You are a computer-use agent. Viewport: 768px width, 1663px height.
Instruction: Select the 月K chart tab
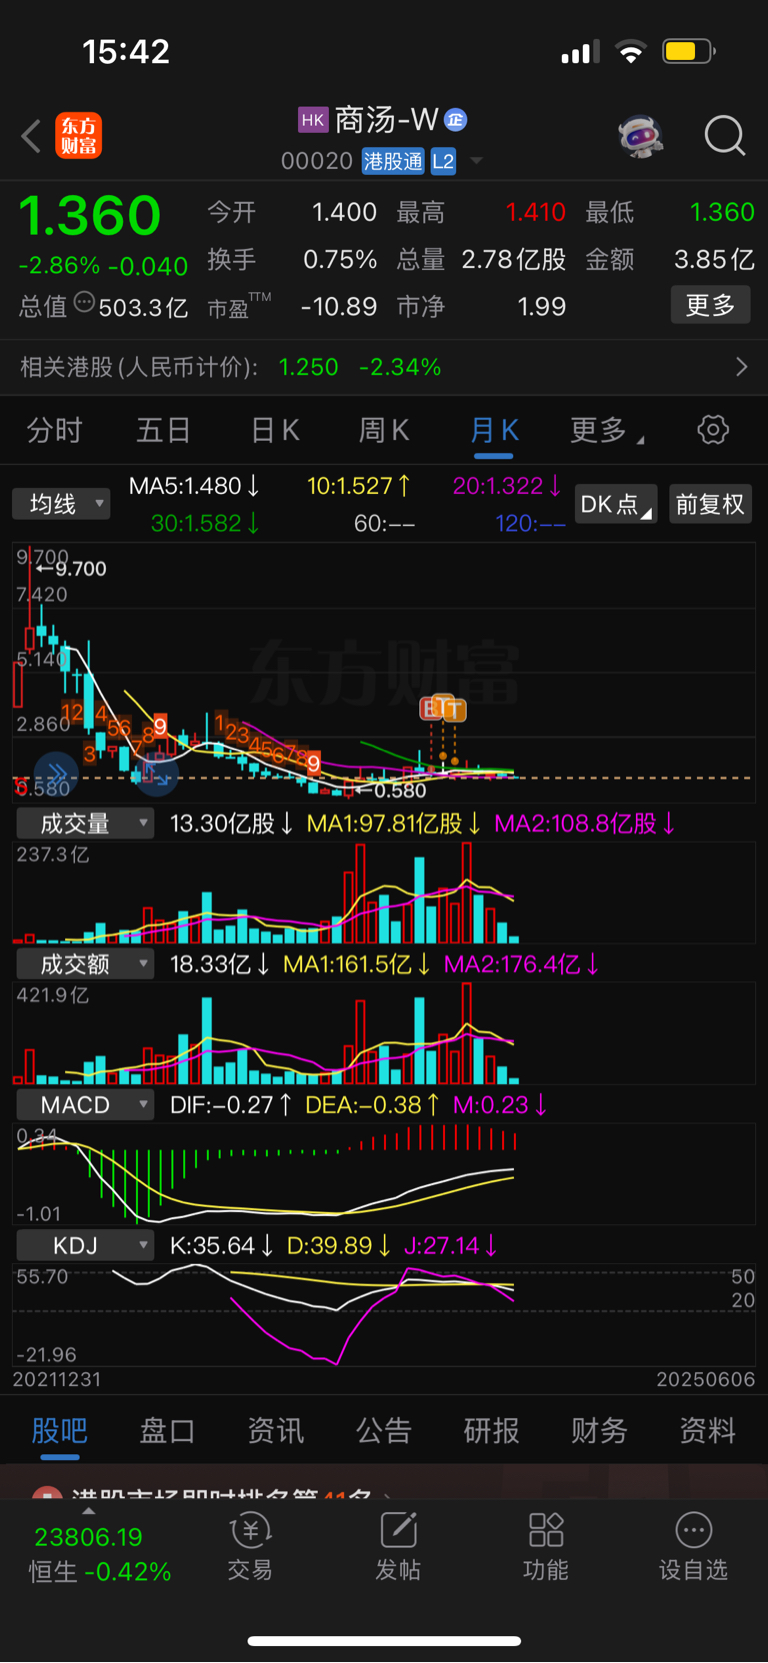494,431
